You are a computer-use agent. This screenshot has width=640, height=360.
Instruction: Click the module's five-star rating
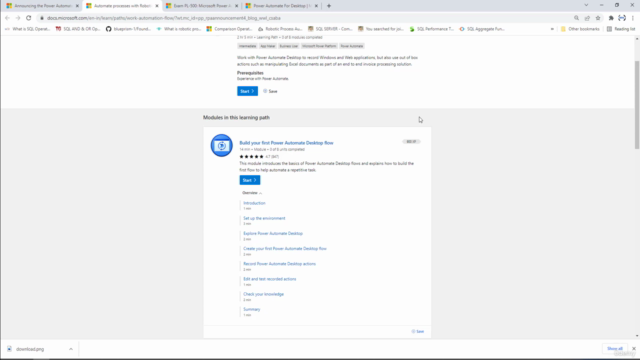251,156
